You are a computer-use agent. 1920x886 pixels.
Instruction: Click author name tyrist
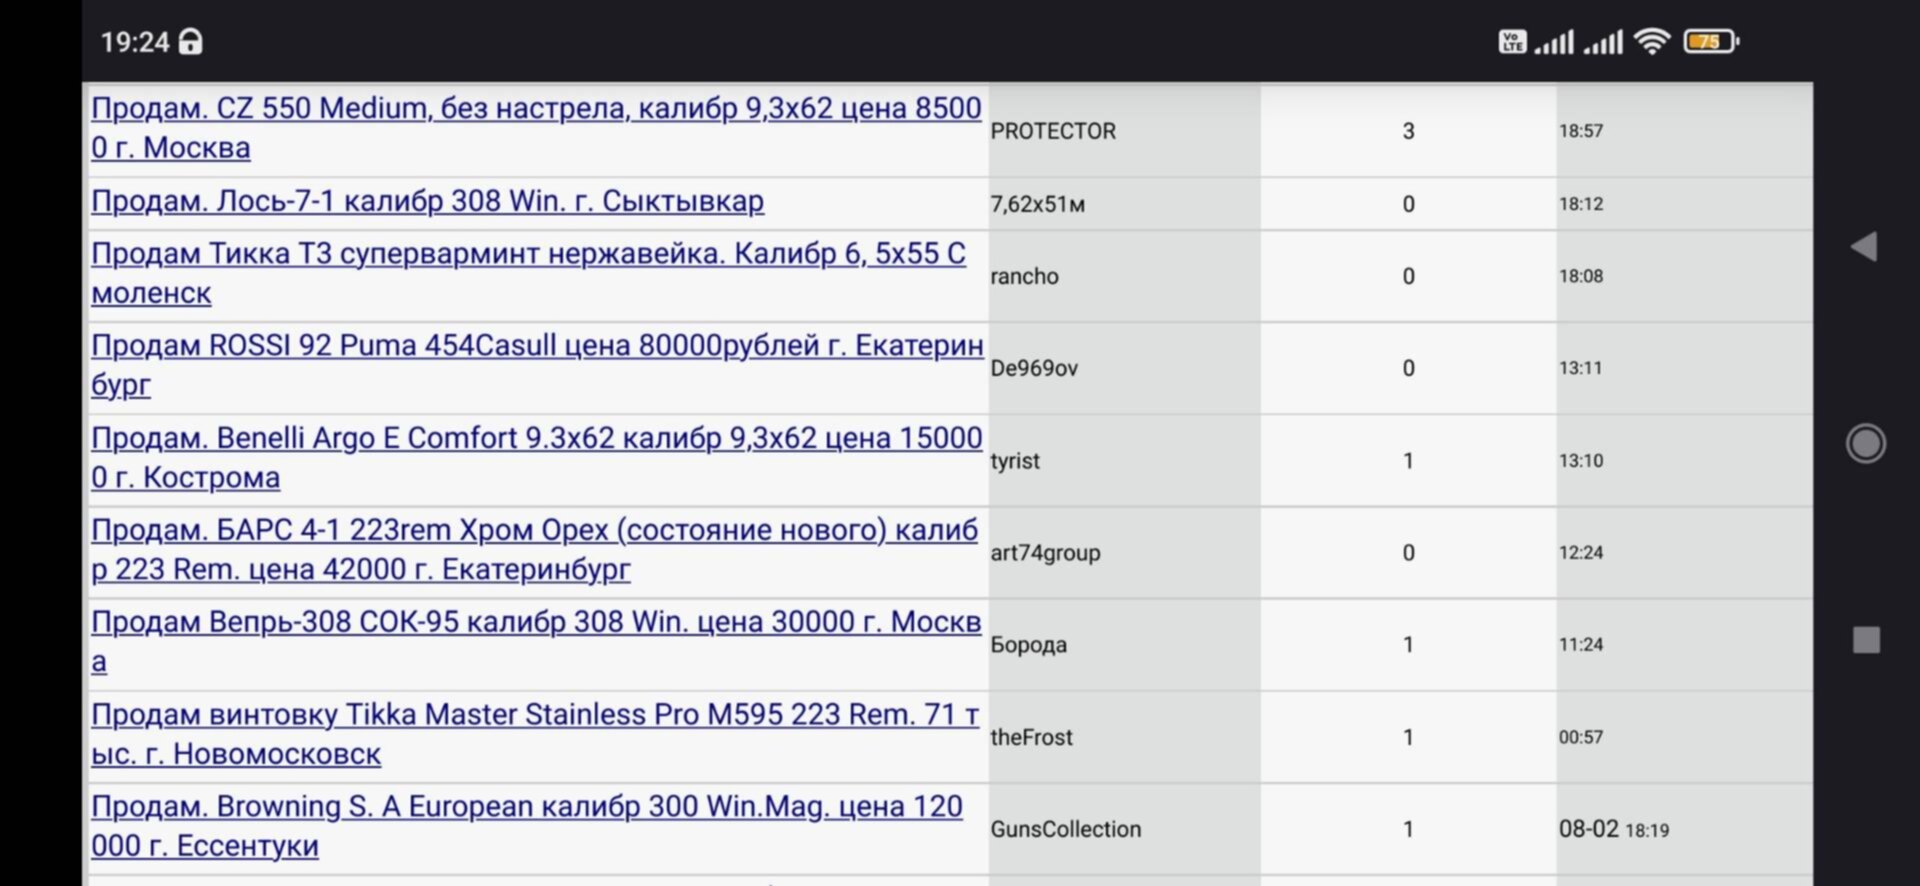(1015, 461)
